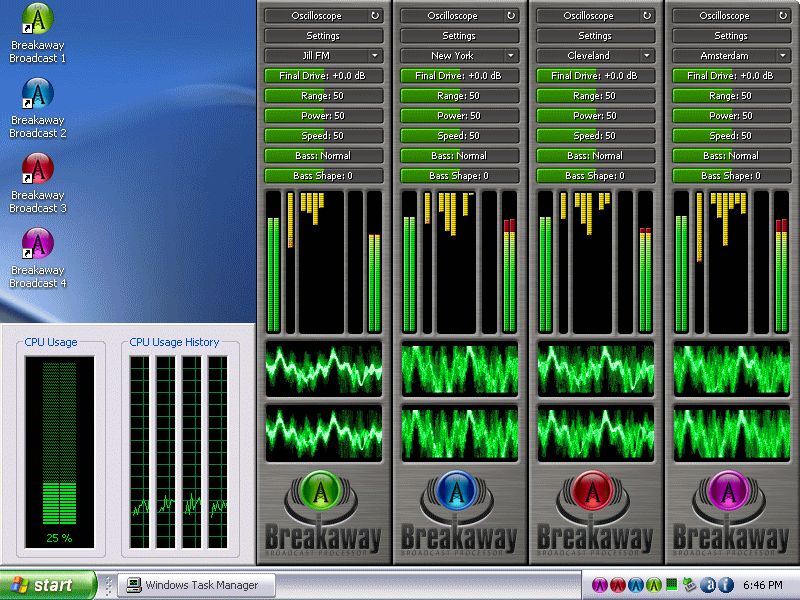The width and height of the screenshot is (800, 600).
Task: Adjust Final Drive slider in New York panel
Action: (460, 76)
